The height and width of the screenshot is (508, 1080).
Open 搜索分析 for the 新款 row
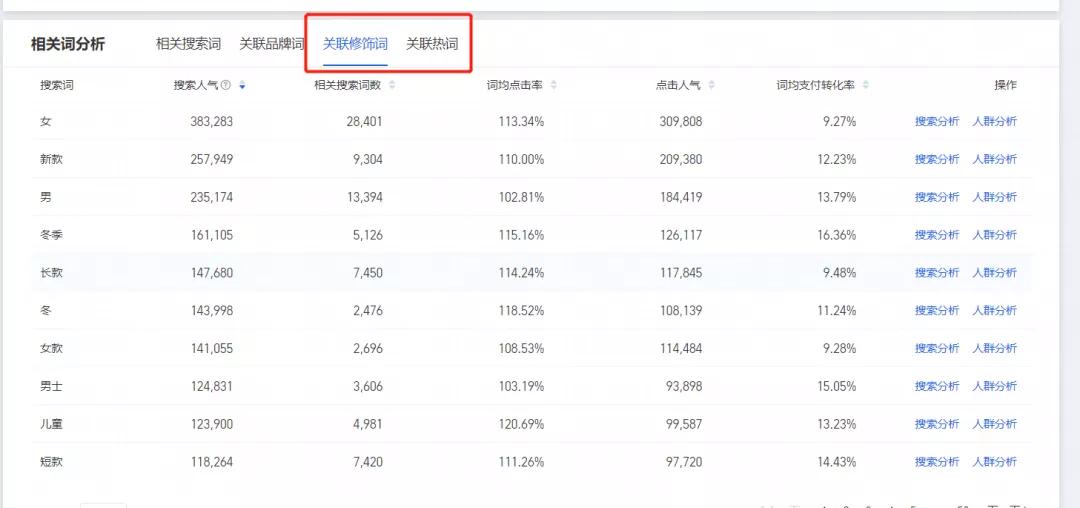pos(937,160)
